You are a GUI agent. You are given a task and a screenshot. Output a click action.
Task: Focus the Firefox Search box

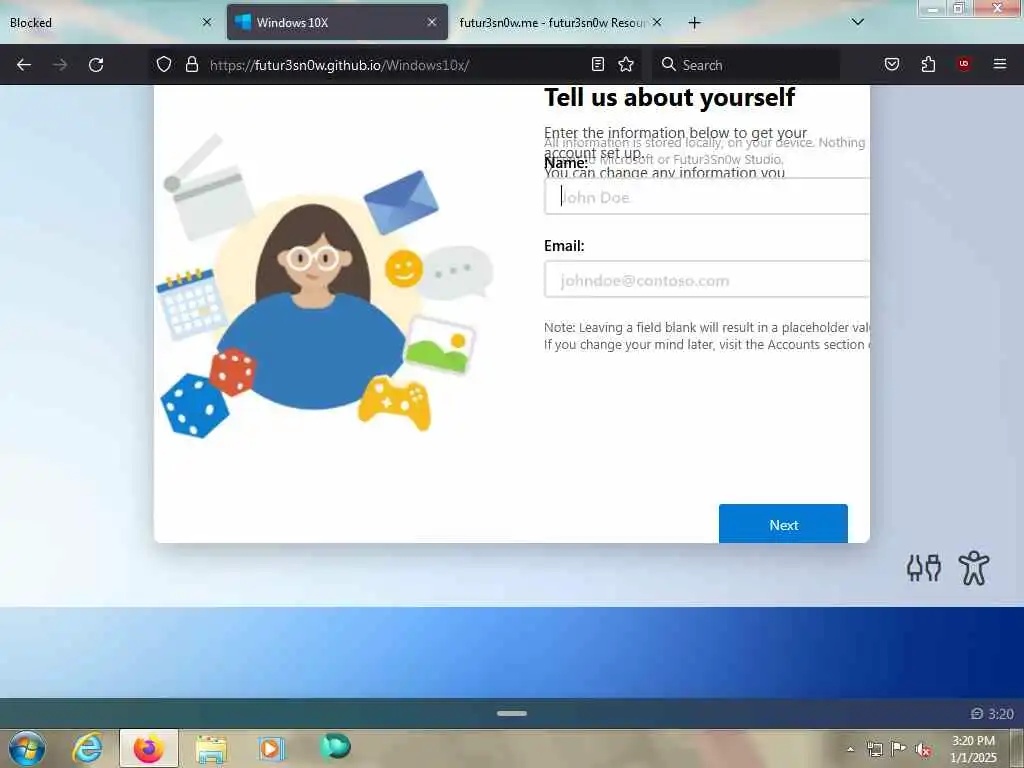point(746,65)
